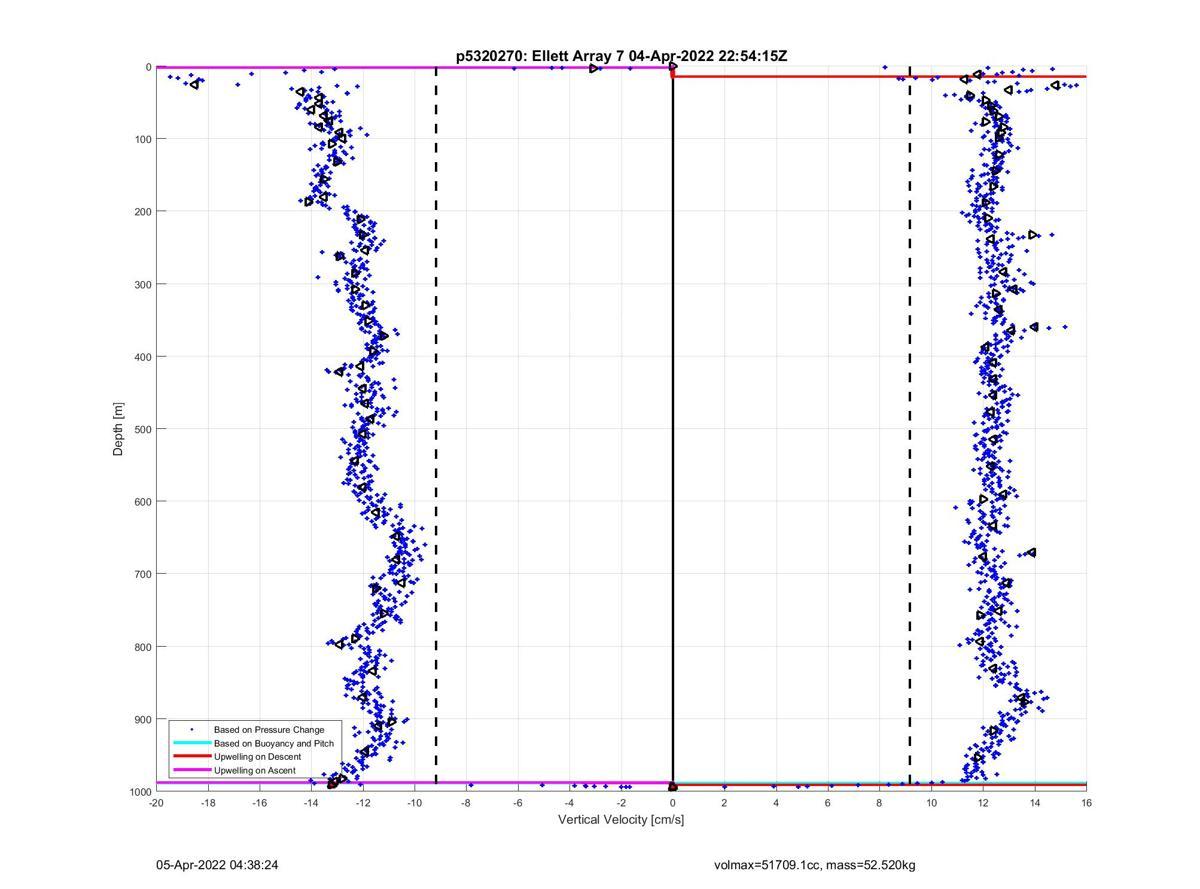
Task: Click legend entry 'Upwelling on Descent'
Action: (x=255, y=757)
